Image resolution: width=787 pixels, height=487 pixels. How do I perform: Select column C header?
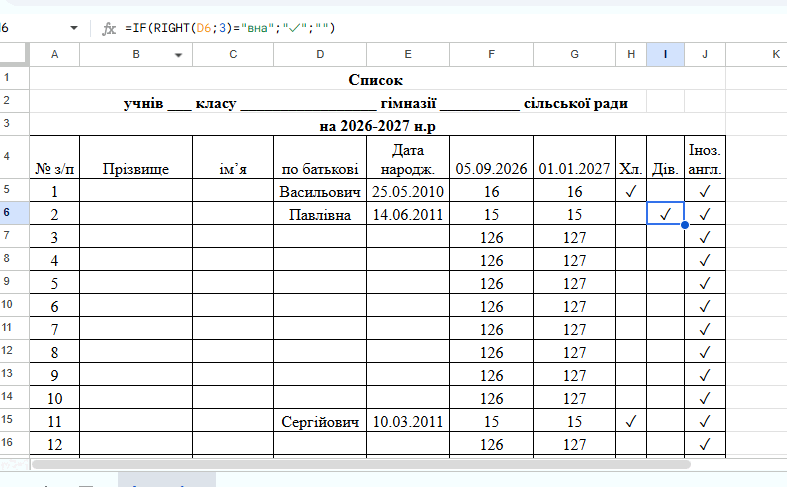(233, 54)
